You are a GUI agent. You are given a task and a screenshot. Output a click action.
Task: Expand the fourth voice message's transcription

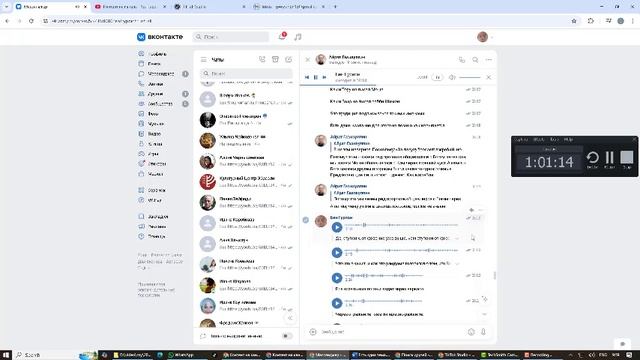point(484,314)
